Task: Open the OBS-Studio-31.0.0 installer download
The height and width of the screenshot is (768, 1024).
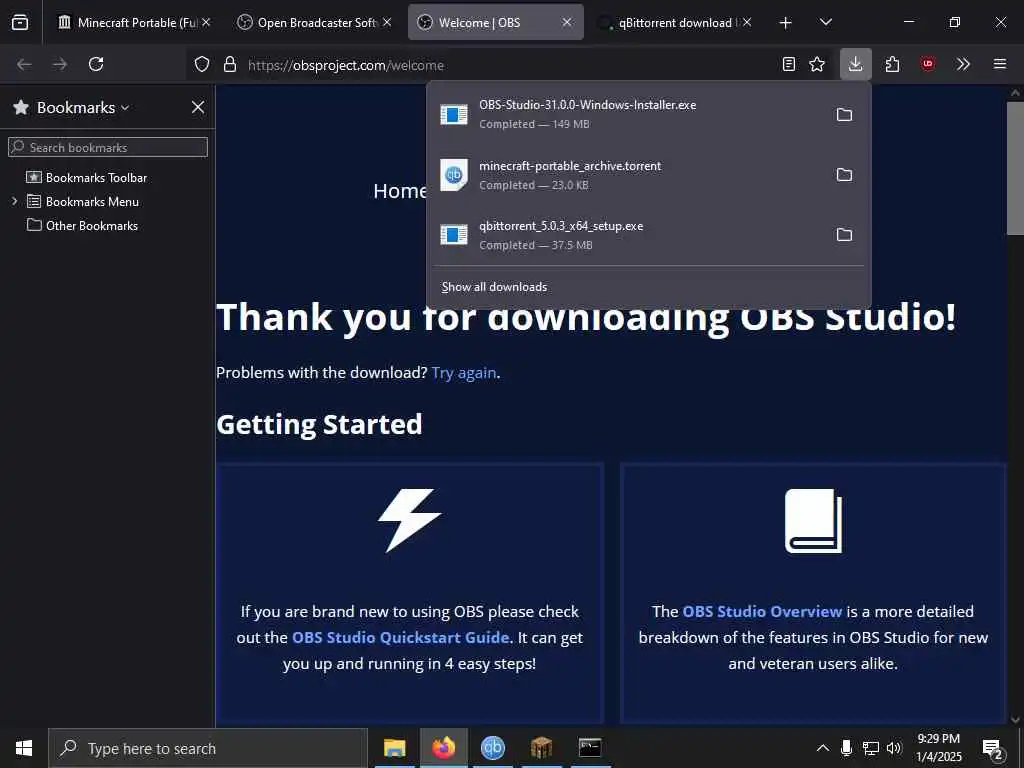Action: pyautogui.click(x=627, y=114)
